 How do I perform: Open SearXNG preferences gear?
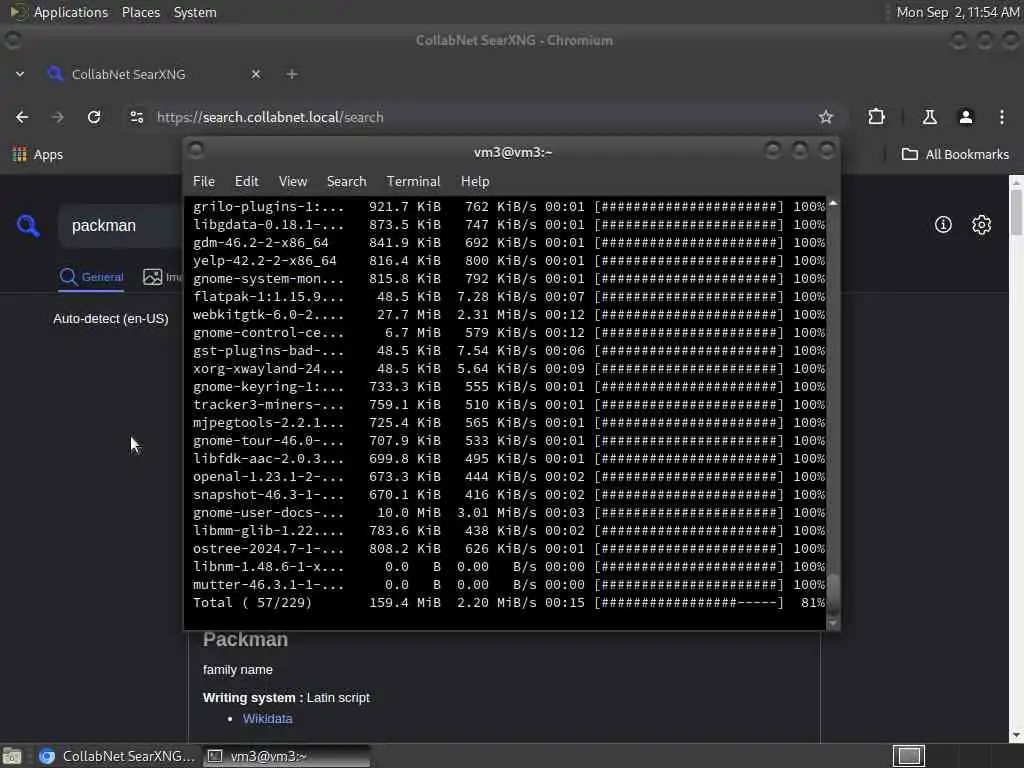pos(981,225)
